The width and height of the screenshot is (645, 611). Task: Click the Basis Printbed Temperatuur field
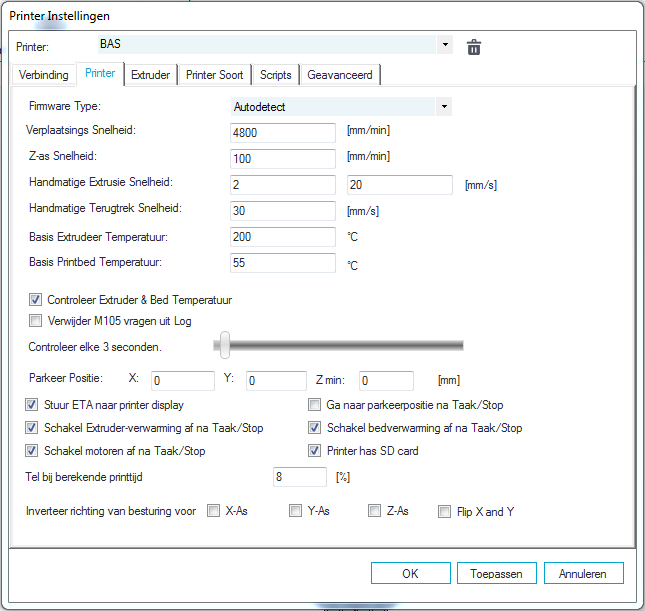tap(282, 263)
